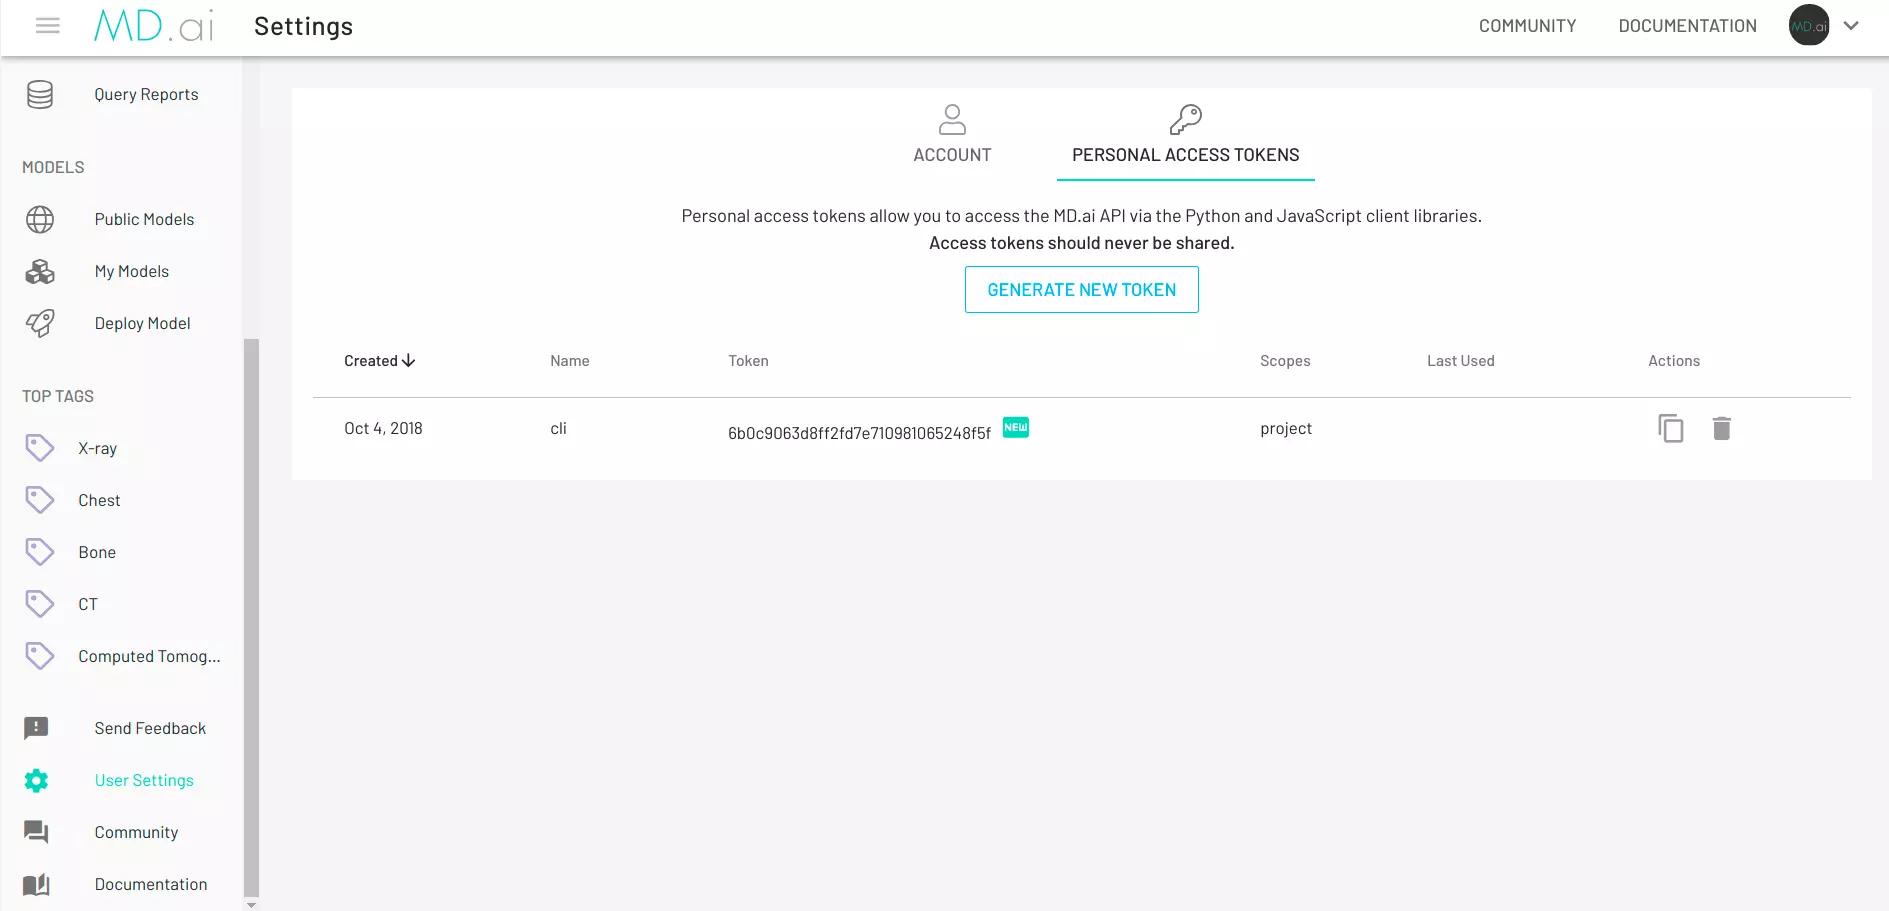The height and width of the screenshot is (911, 1889).
Task: Select the Public Models globe icon
Action: (39, 219)
